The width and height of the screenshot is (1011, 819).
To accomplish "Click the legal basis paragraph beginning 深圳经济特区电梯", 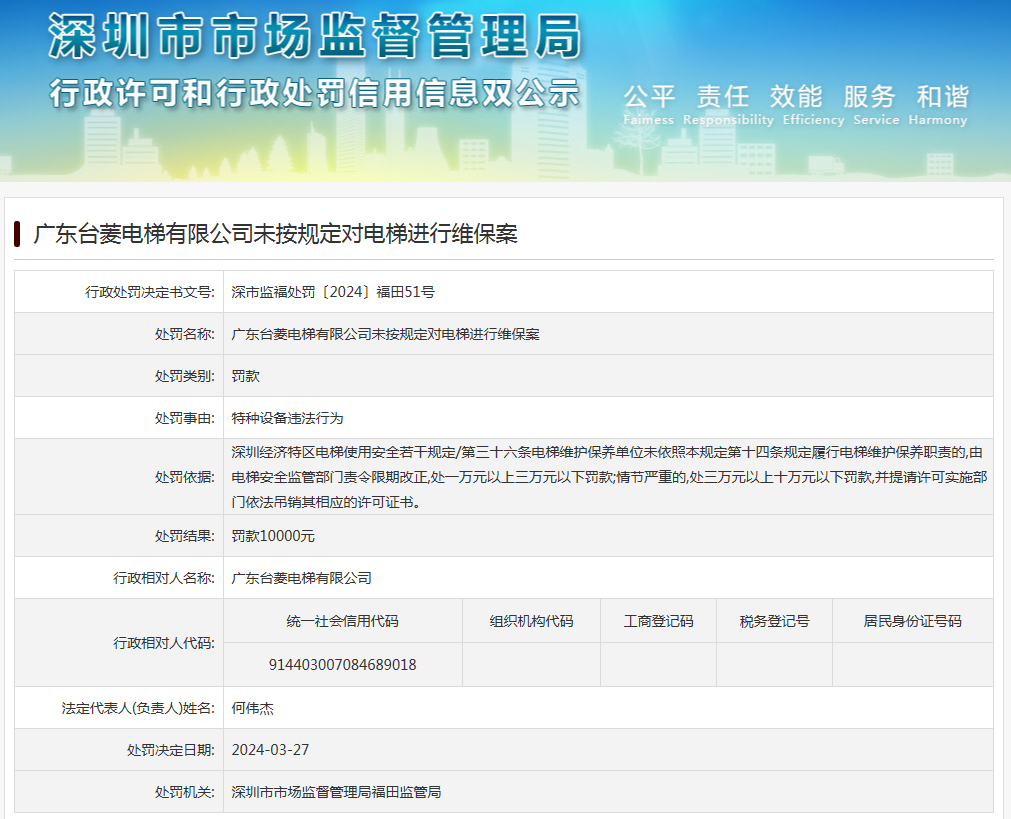I will click(x=609, y=477).
